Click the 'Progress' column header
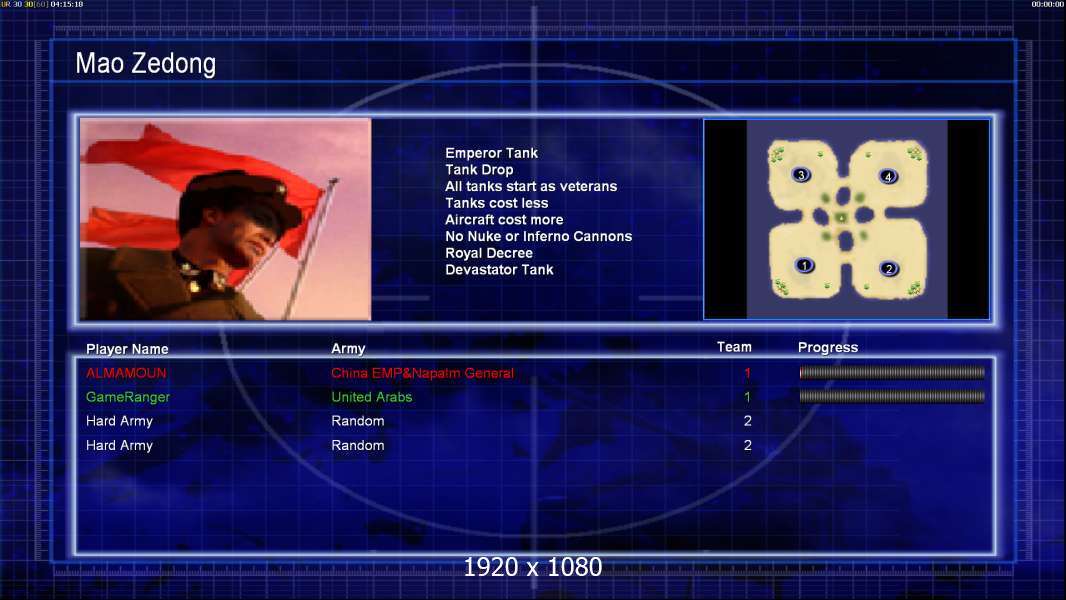The height and width of the screenshot is (600, 1066). pos(828,347)
